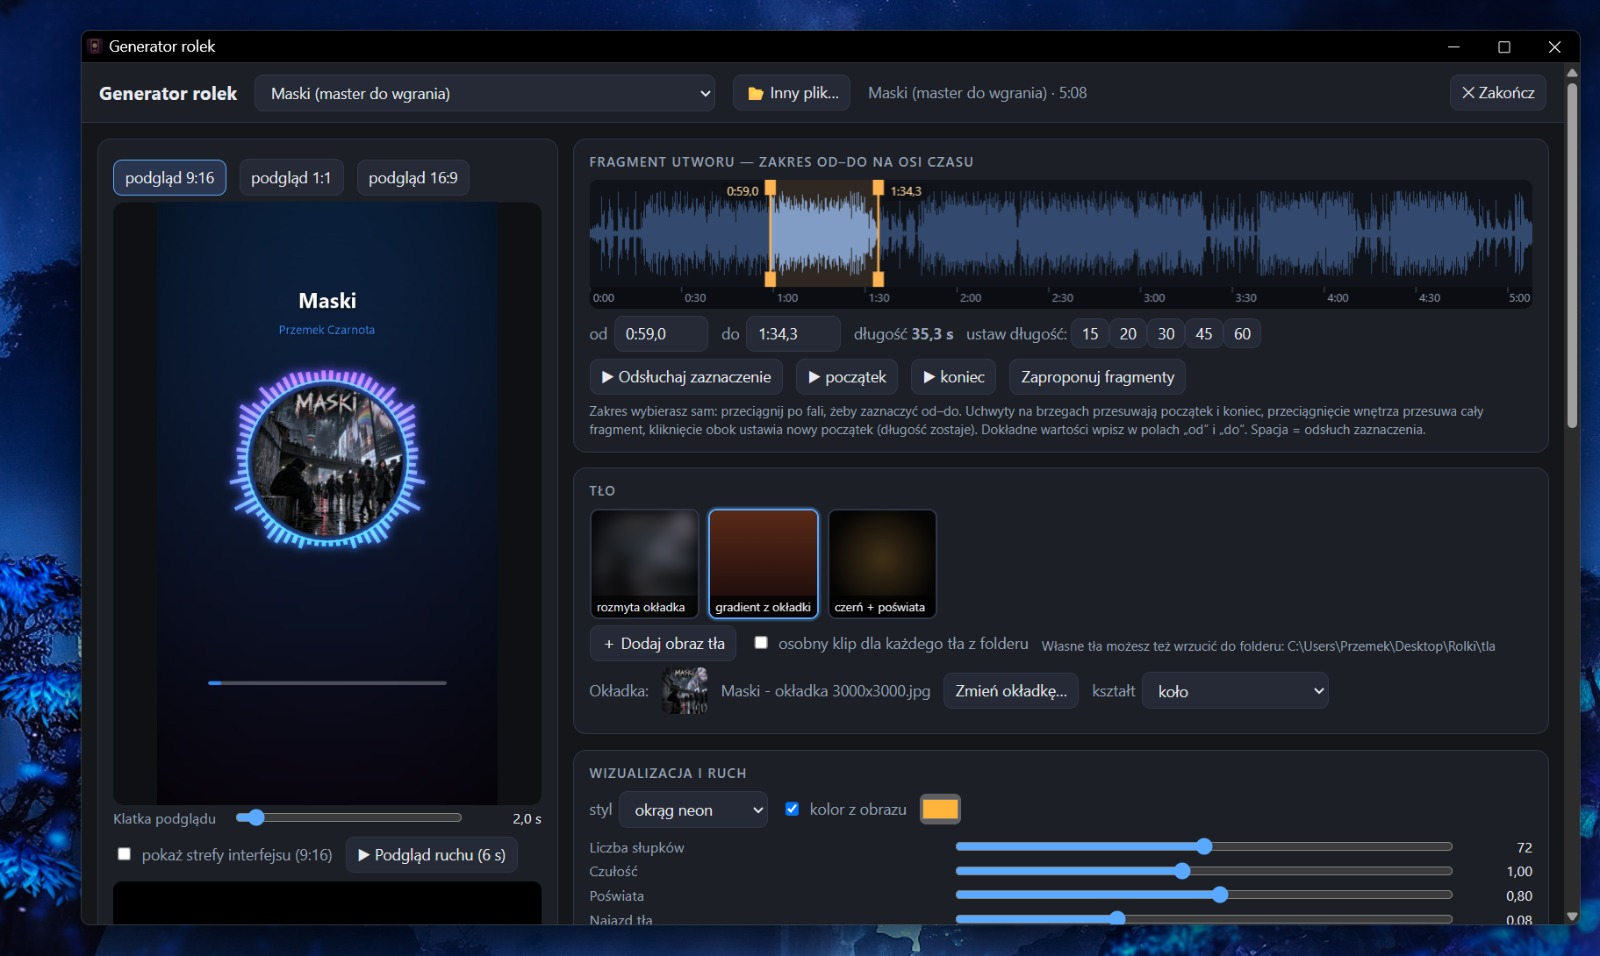Set fragment length to 30 seconds
Image resolution: width=1600 pixels, height=956 pixels.
pos(1166,334)
